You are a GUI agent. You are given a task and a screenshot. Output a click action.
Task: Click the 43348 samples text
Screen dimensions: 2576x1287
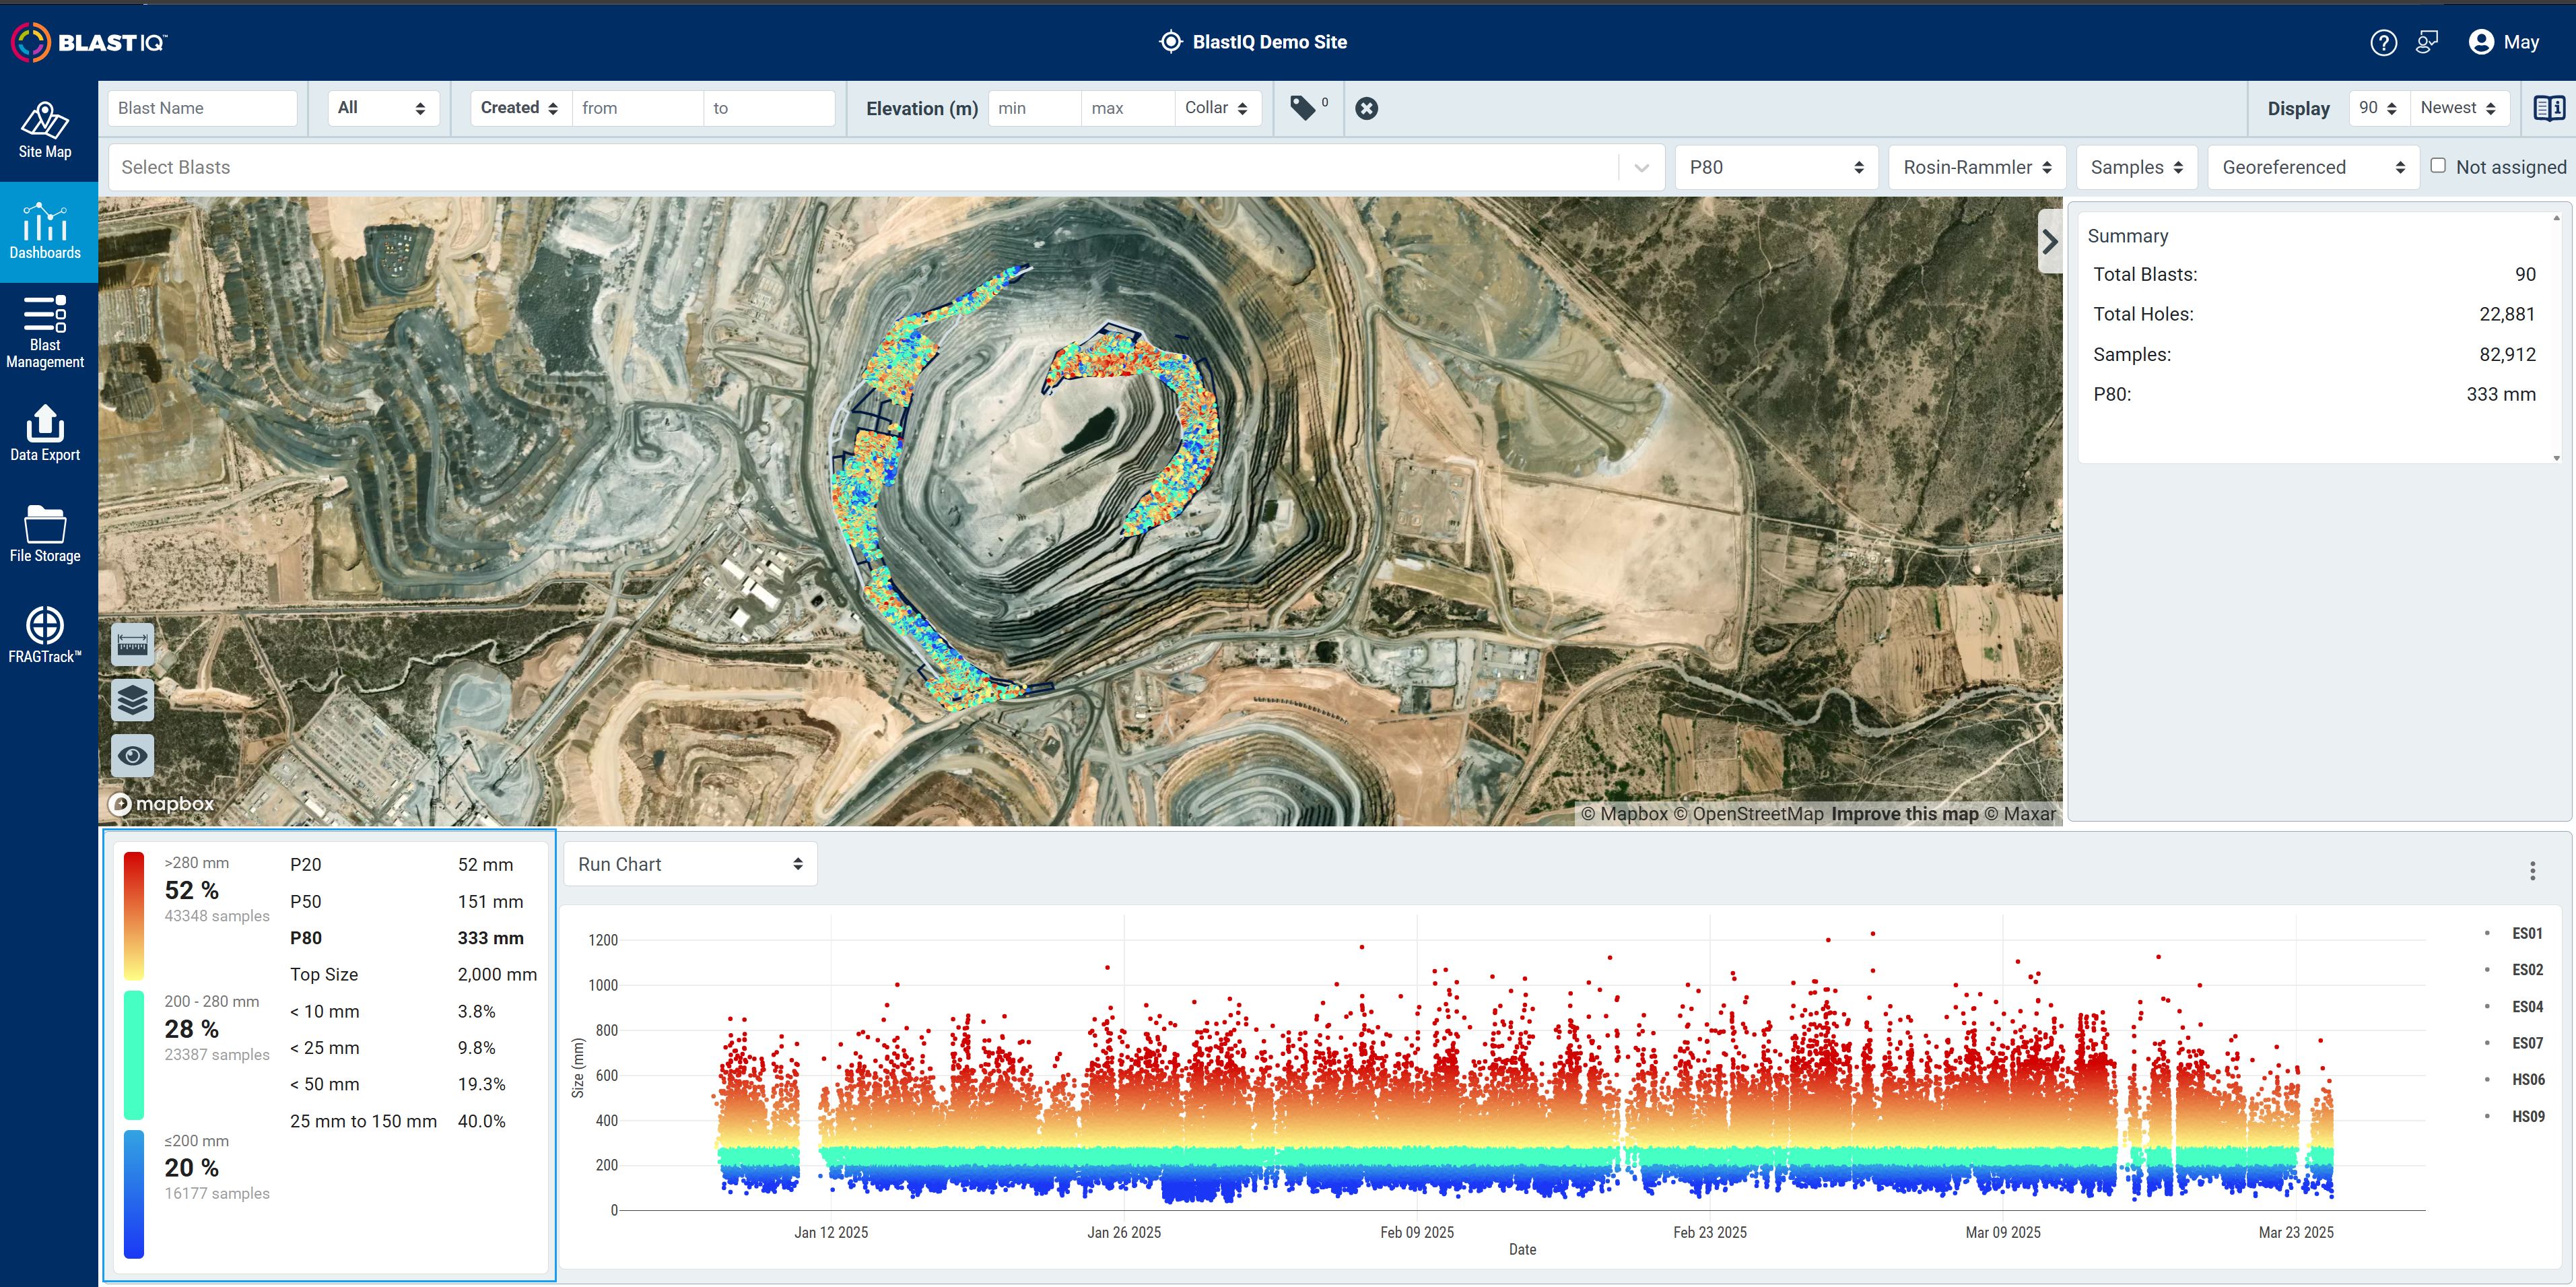pos(217,916)
